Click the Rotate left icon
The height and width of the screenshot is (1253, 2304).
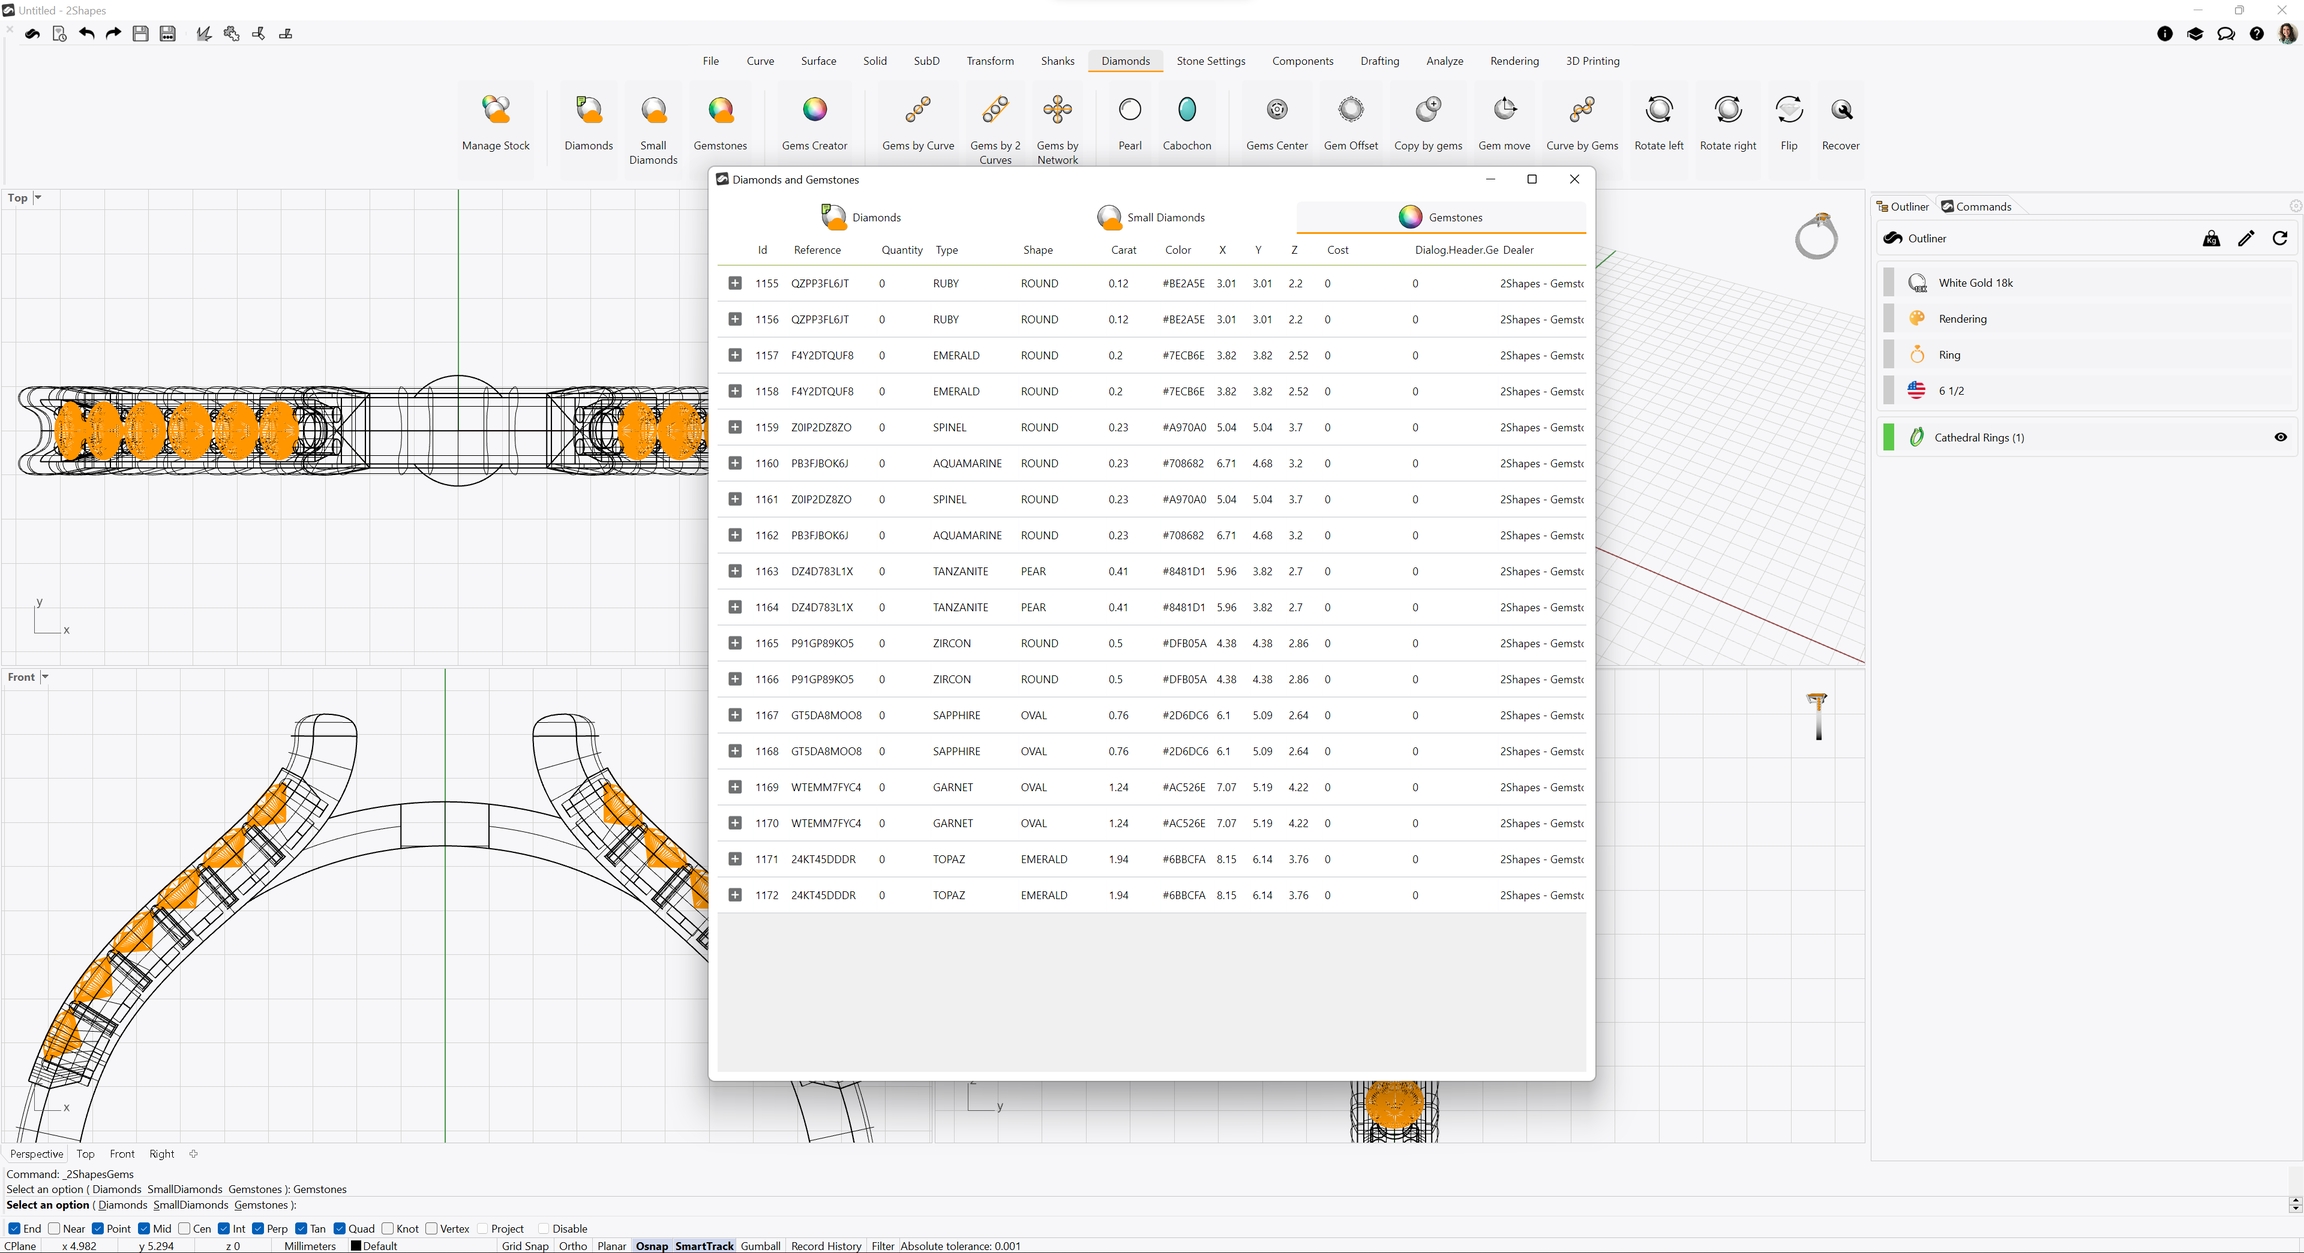[1658, 110]
